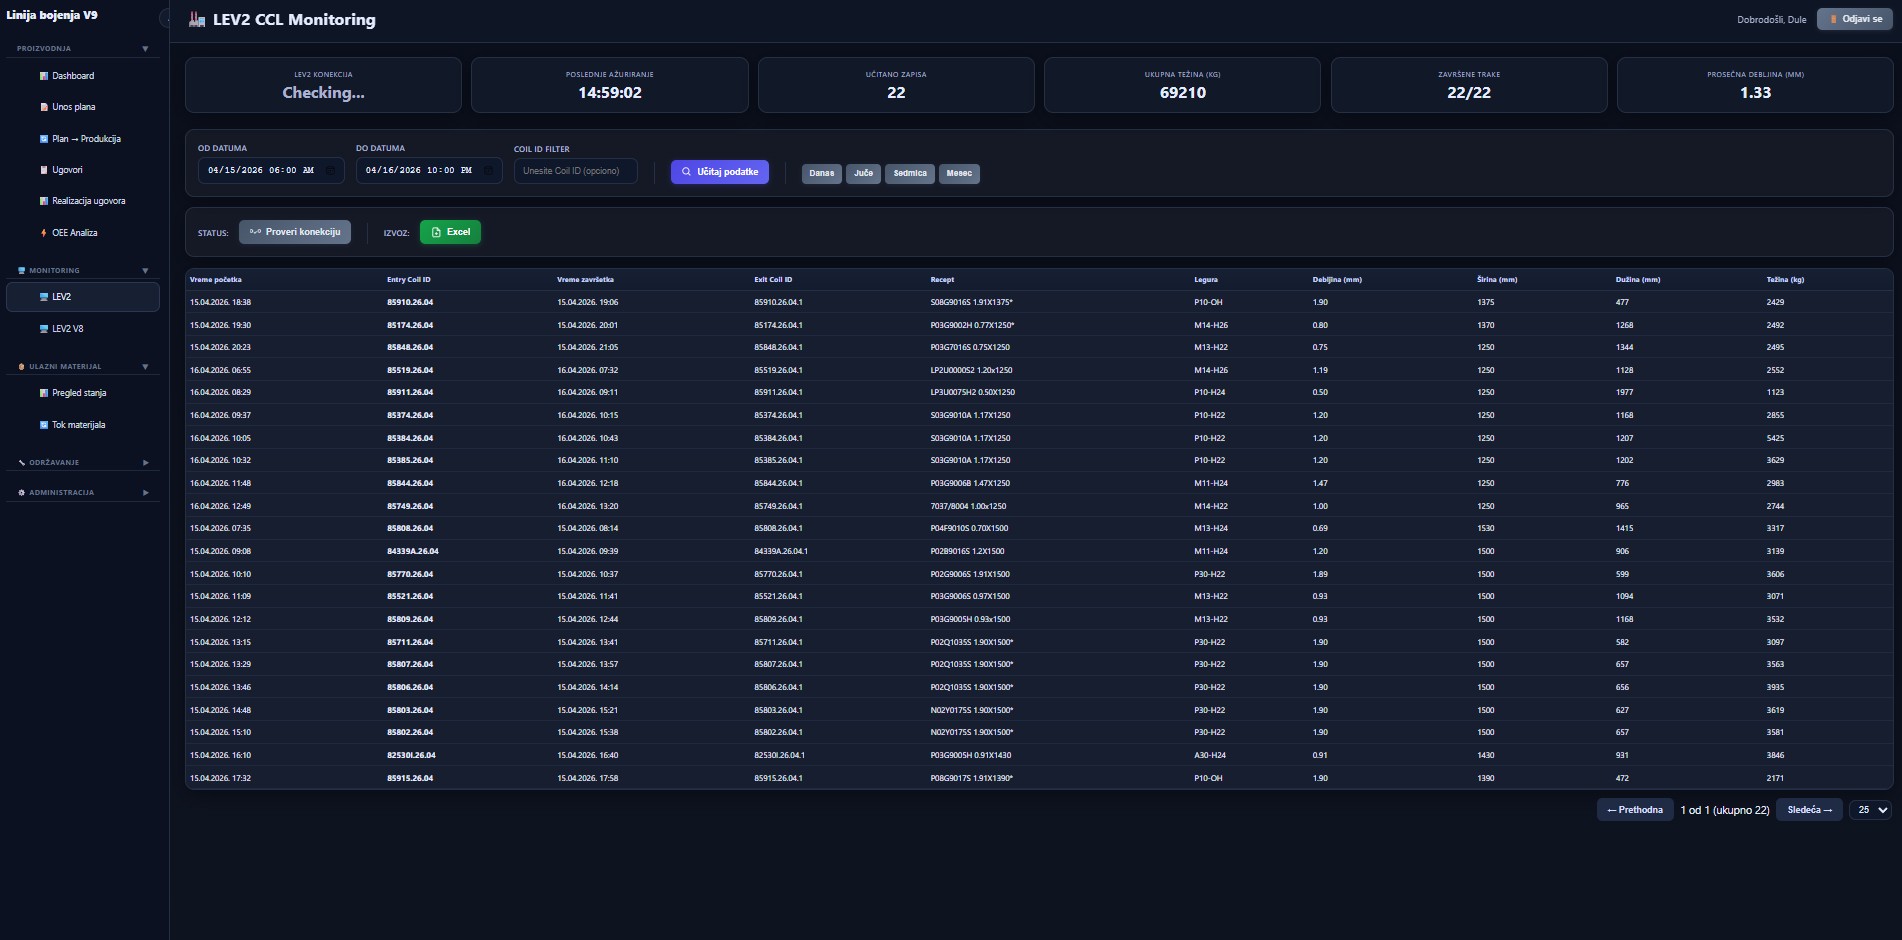
Task: Click the file icon on Excel button
Action: pyautogui.click(x=436, y=232)
